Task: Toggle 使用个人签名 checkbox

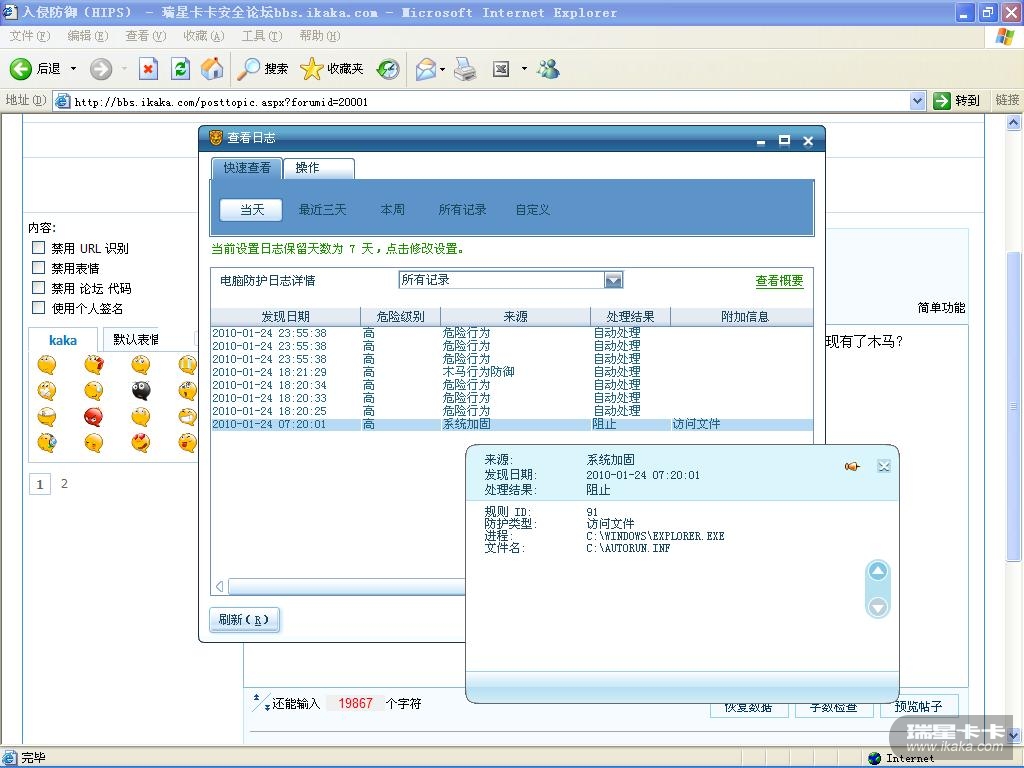Action: (39, 307)
